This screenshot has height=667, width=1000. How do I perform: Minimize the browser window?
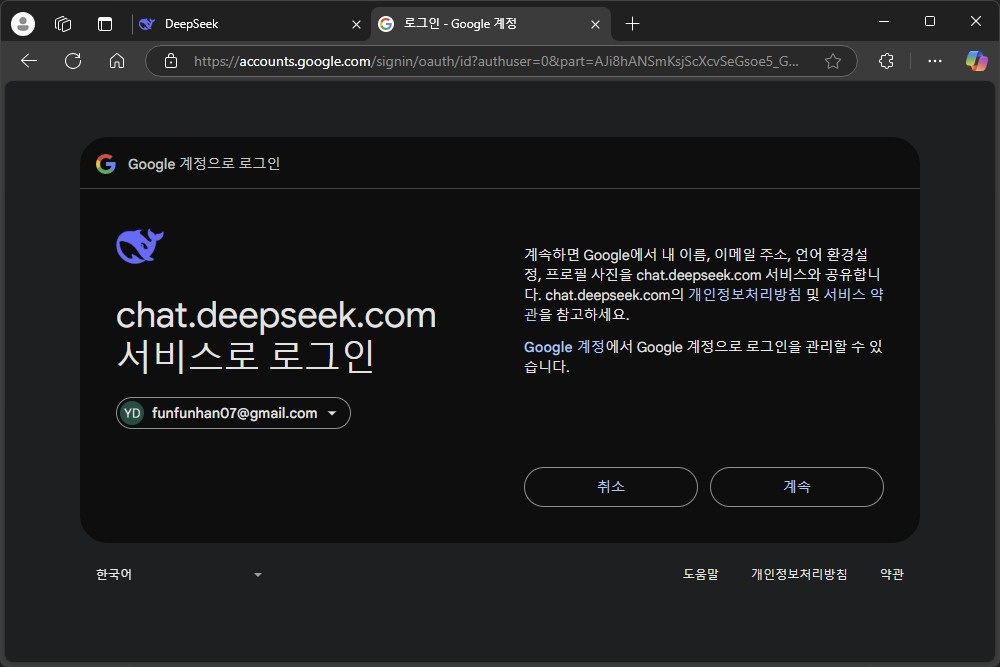tap(884, 22)
